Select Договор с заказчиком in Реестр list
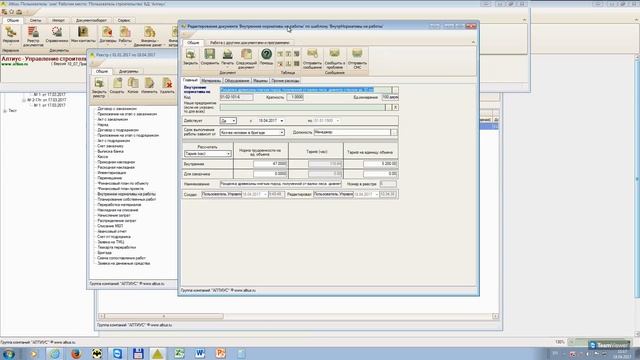Viewport: 640px width, 360px height. (x=117, y=109)
